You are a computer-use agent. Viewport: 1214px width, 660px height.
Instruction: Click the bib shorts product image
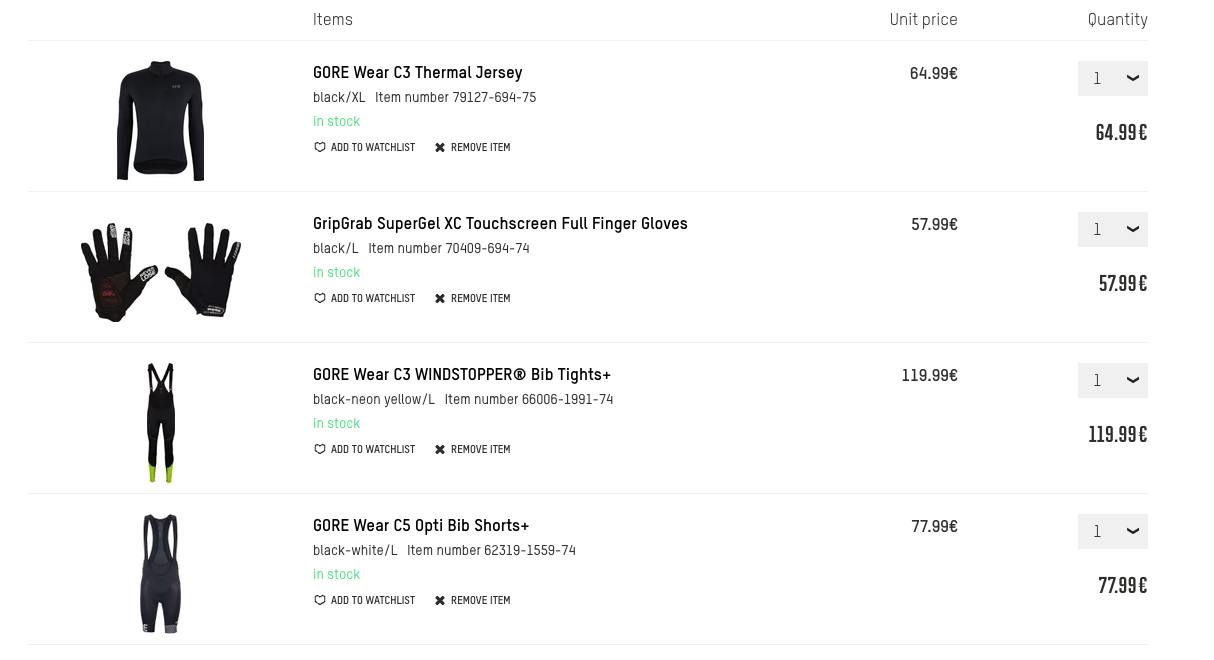pyautogui.click(x=160, y=574)
